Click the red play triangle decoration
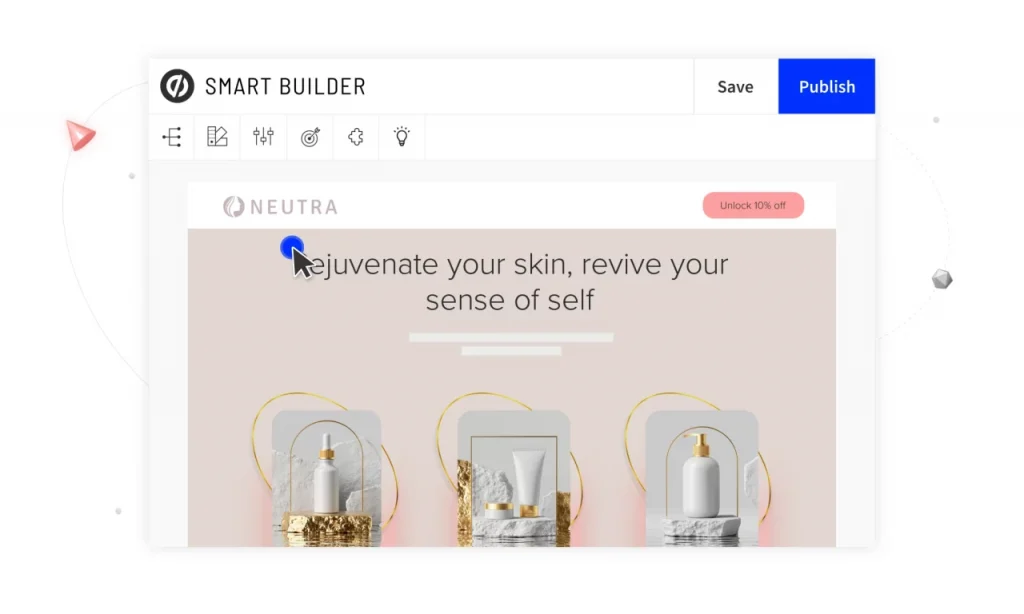This screenshot has width=1024, height=614. point(80,135)
